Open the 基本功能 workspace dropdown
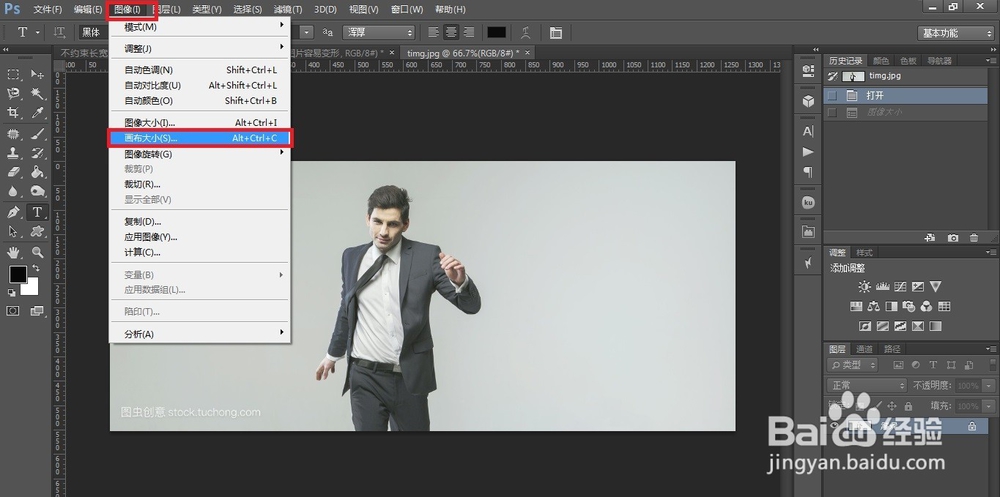Viewport: 1000px width, 497px height. tap(955, 33)
